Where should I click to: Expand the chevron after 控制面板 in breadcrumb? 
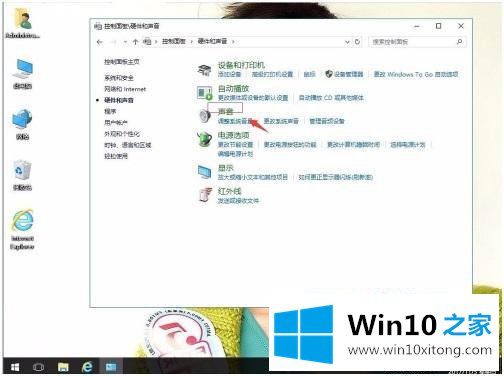pos(192,42)
